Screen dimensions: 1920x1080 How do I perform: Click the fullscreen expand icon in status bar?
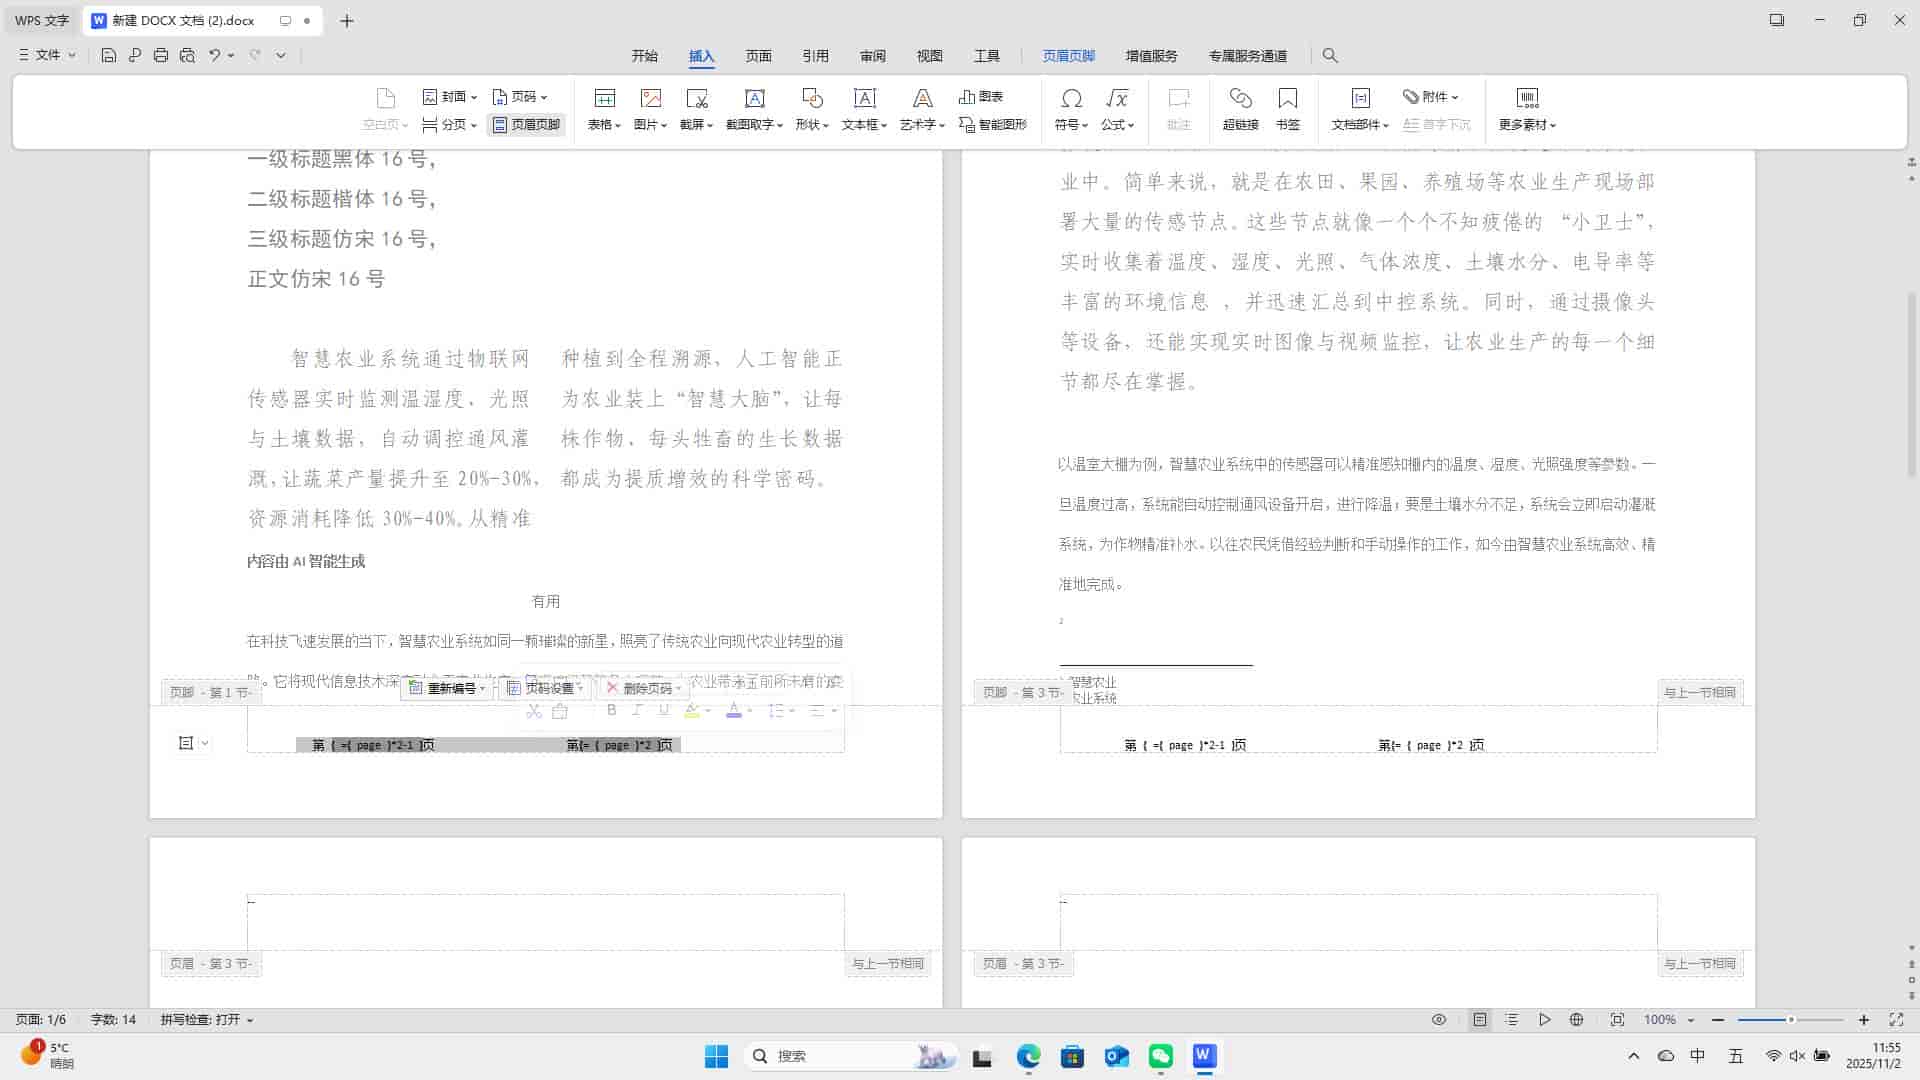tap(1896, 1020)
